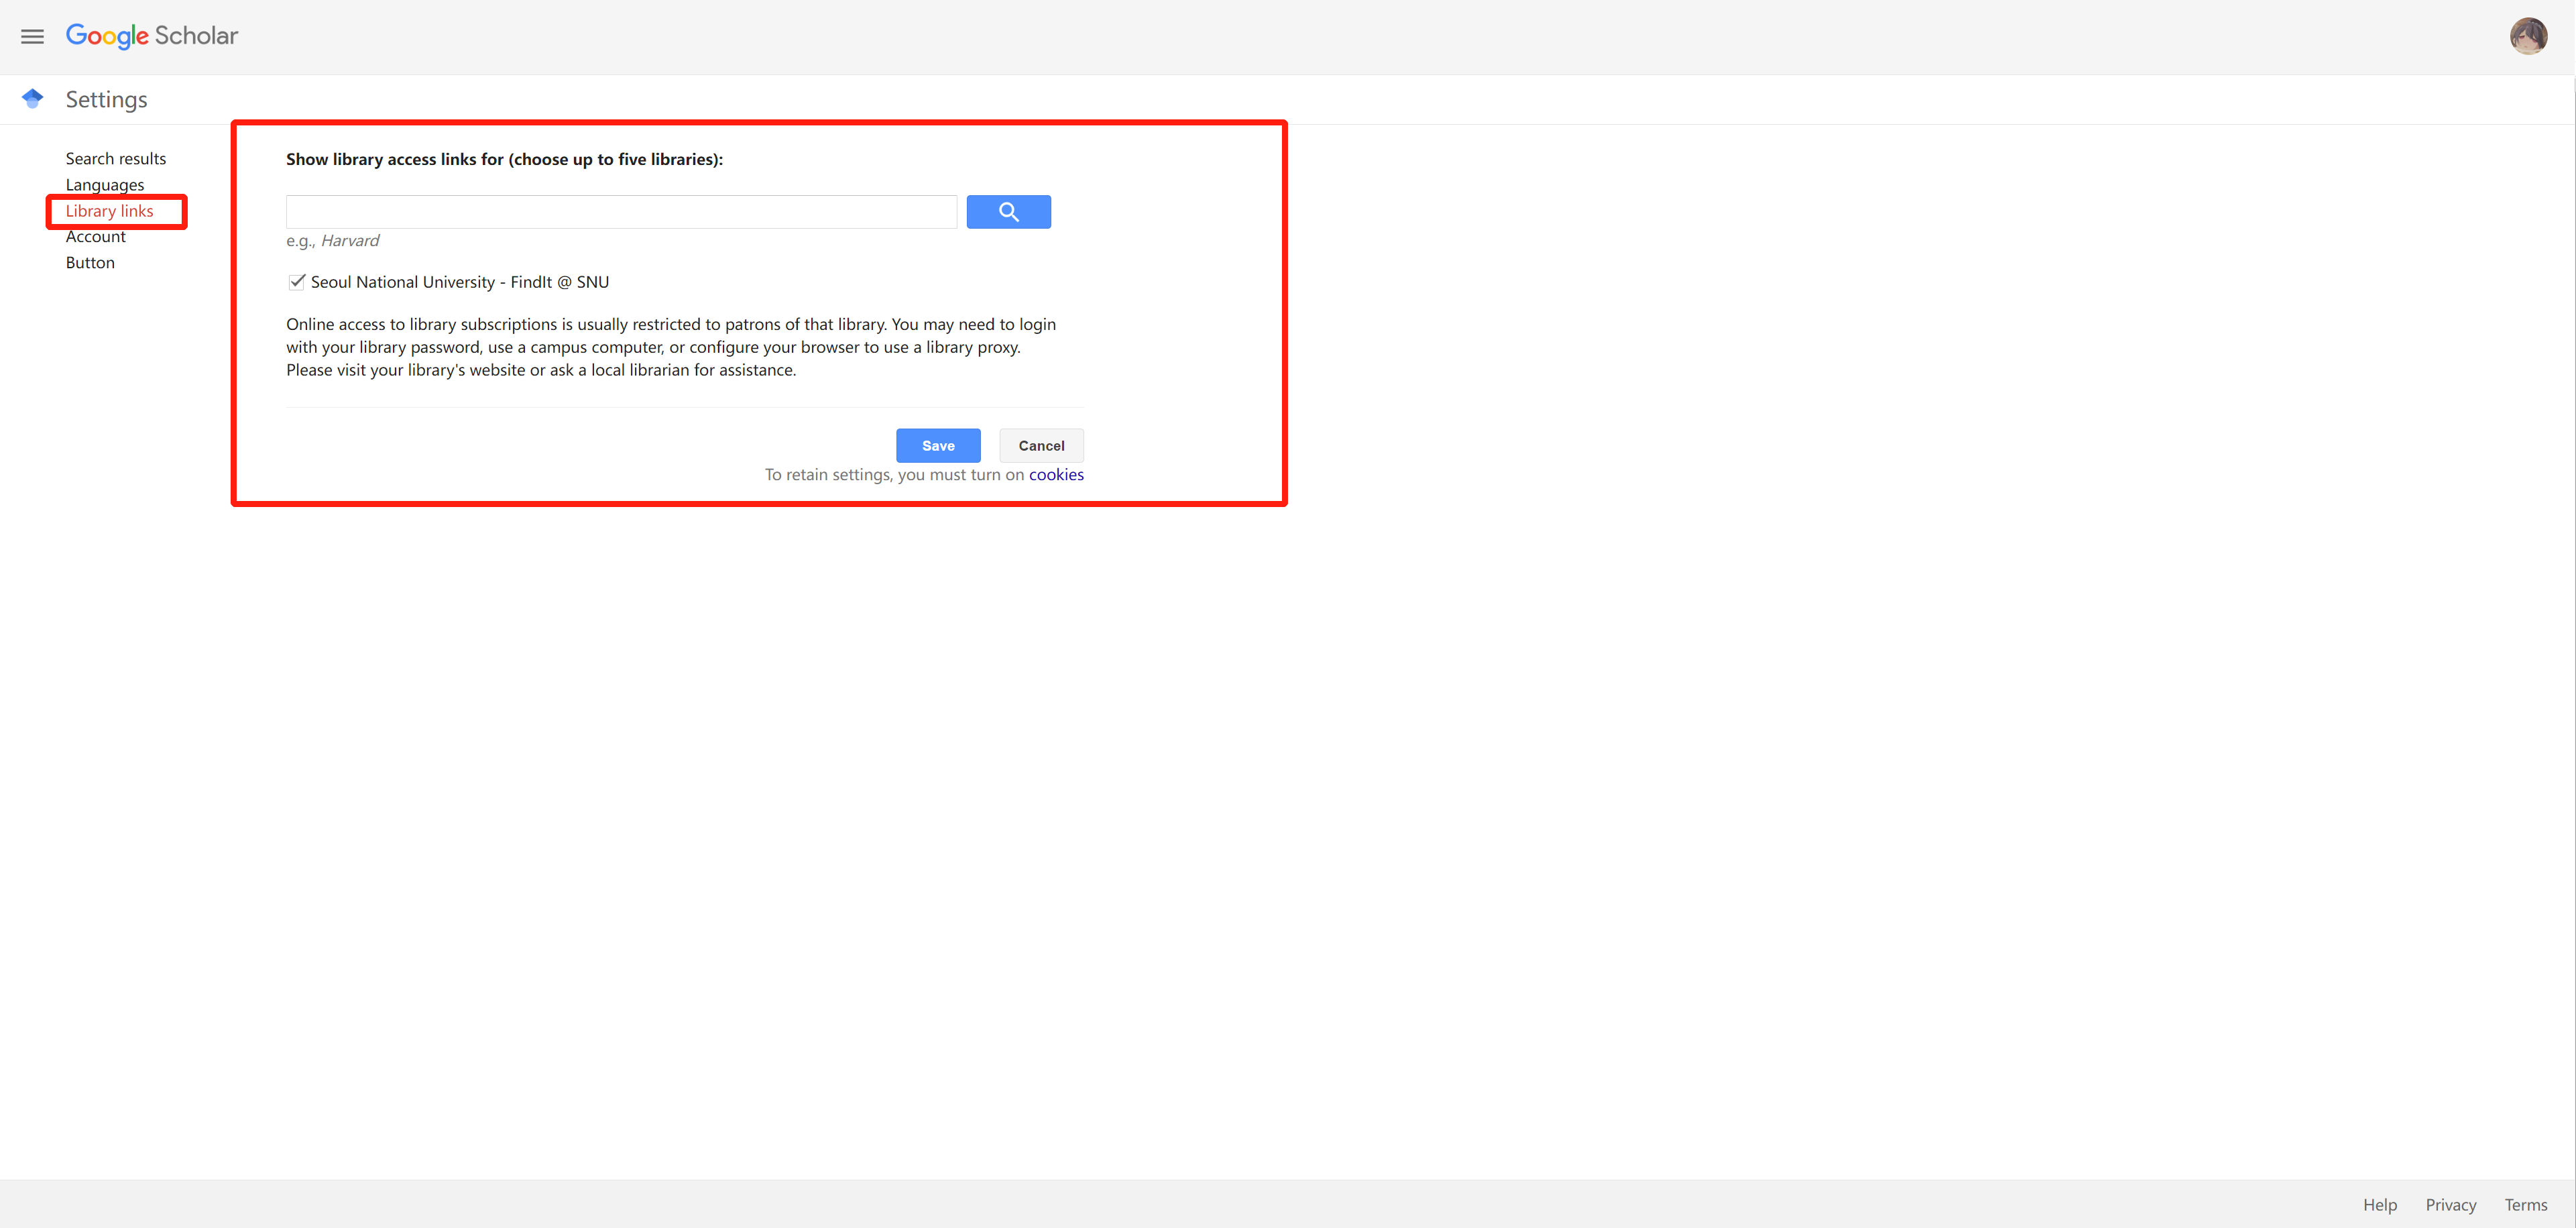
Task: Open the Terms link in footer
Action: point(2526,1205)
